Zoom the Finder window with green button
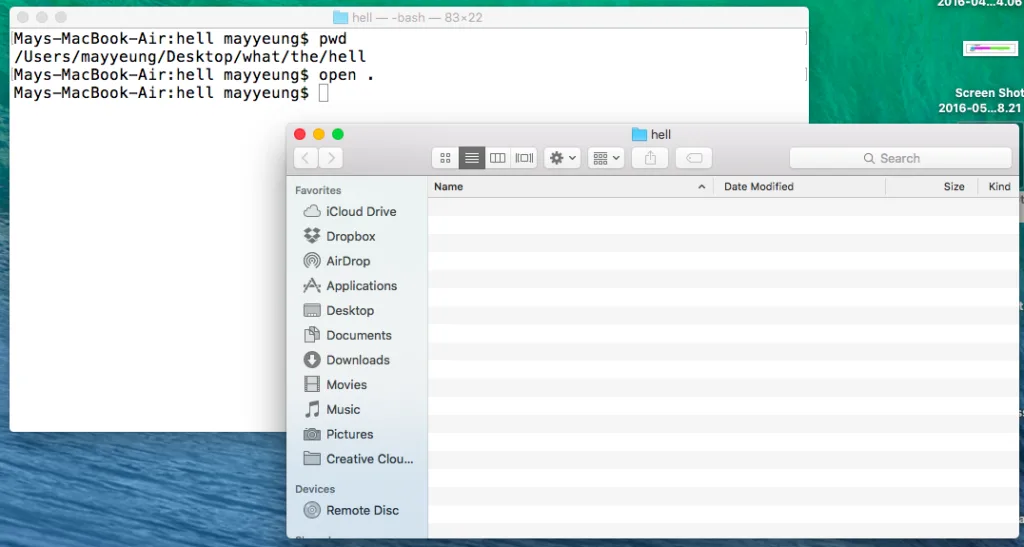This screenshot has width=1024, height=547. pyautogui.click(x=338, y=134)
